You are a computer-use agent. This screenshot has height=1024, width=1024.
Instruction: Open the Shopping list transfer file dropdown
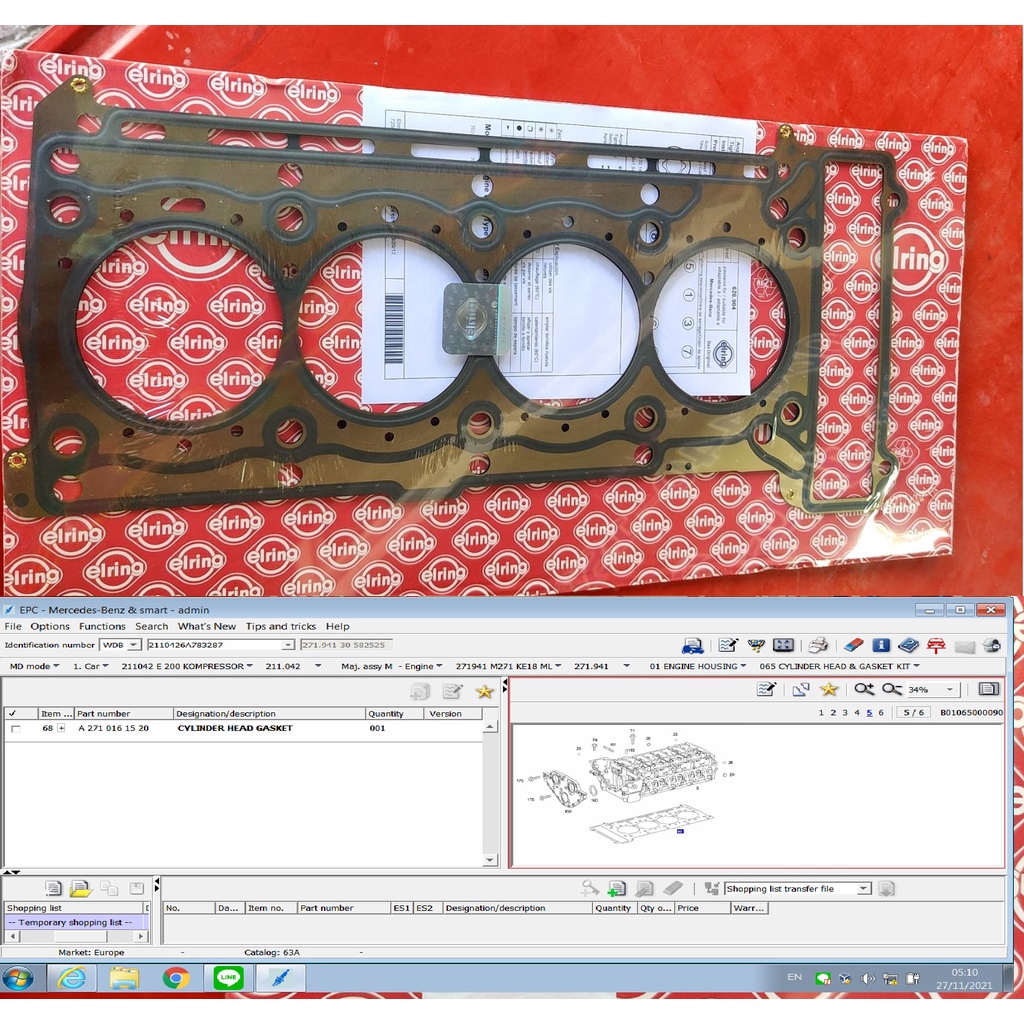click(x=864, y=889)
